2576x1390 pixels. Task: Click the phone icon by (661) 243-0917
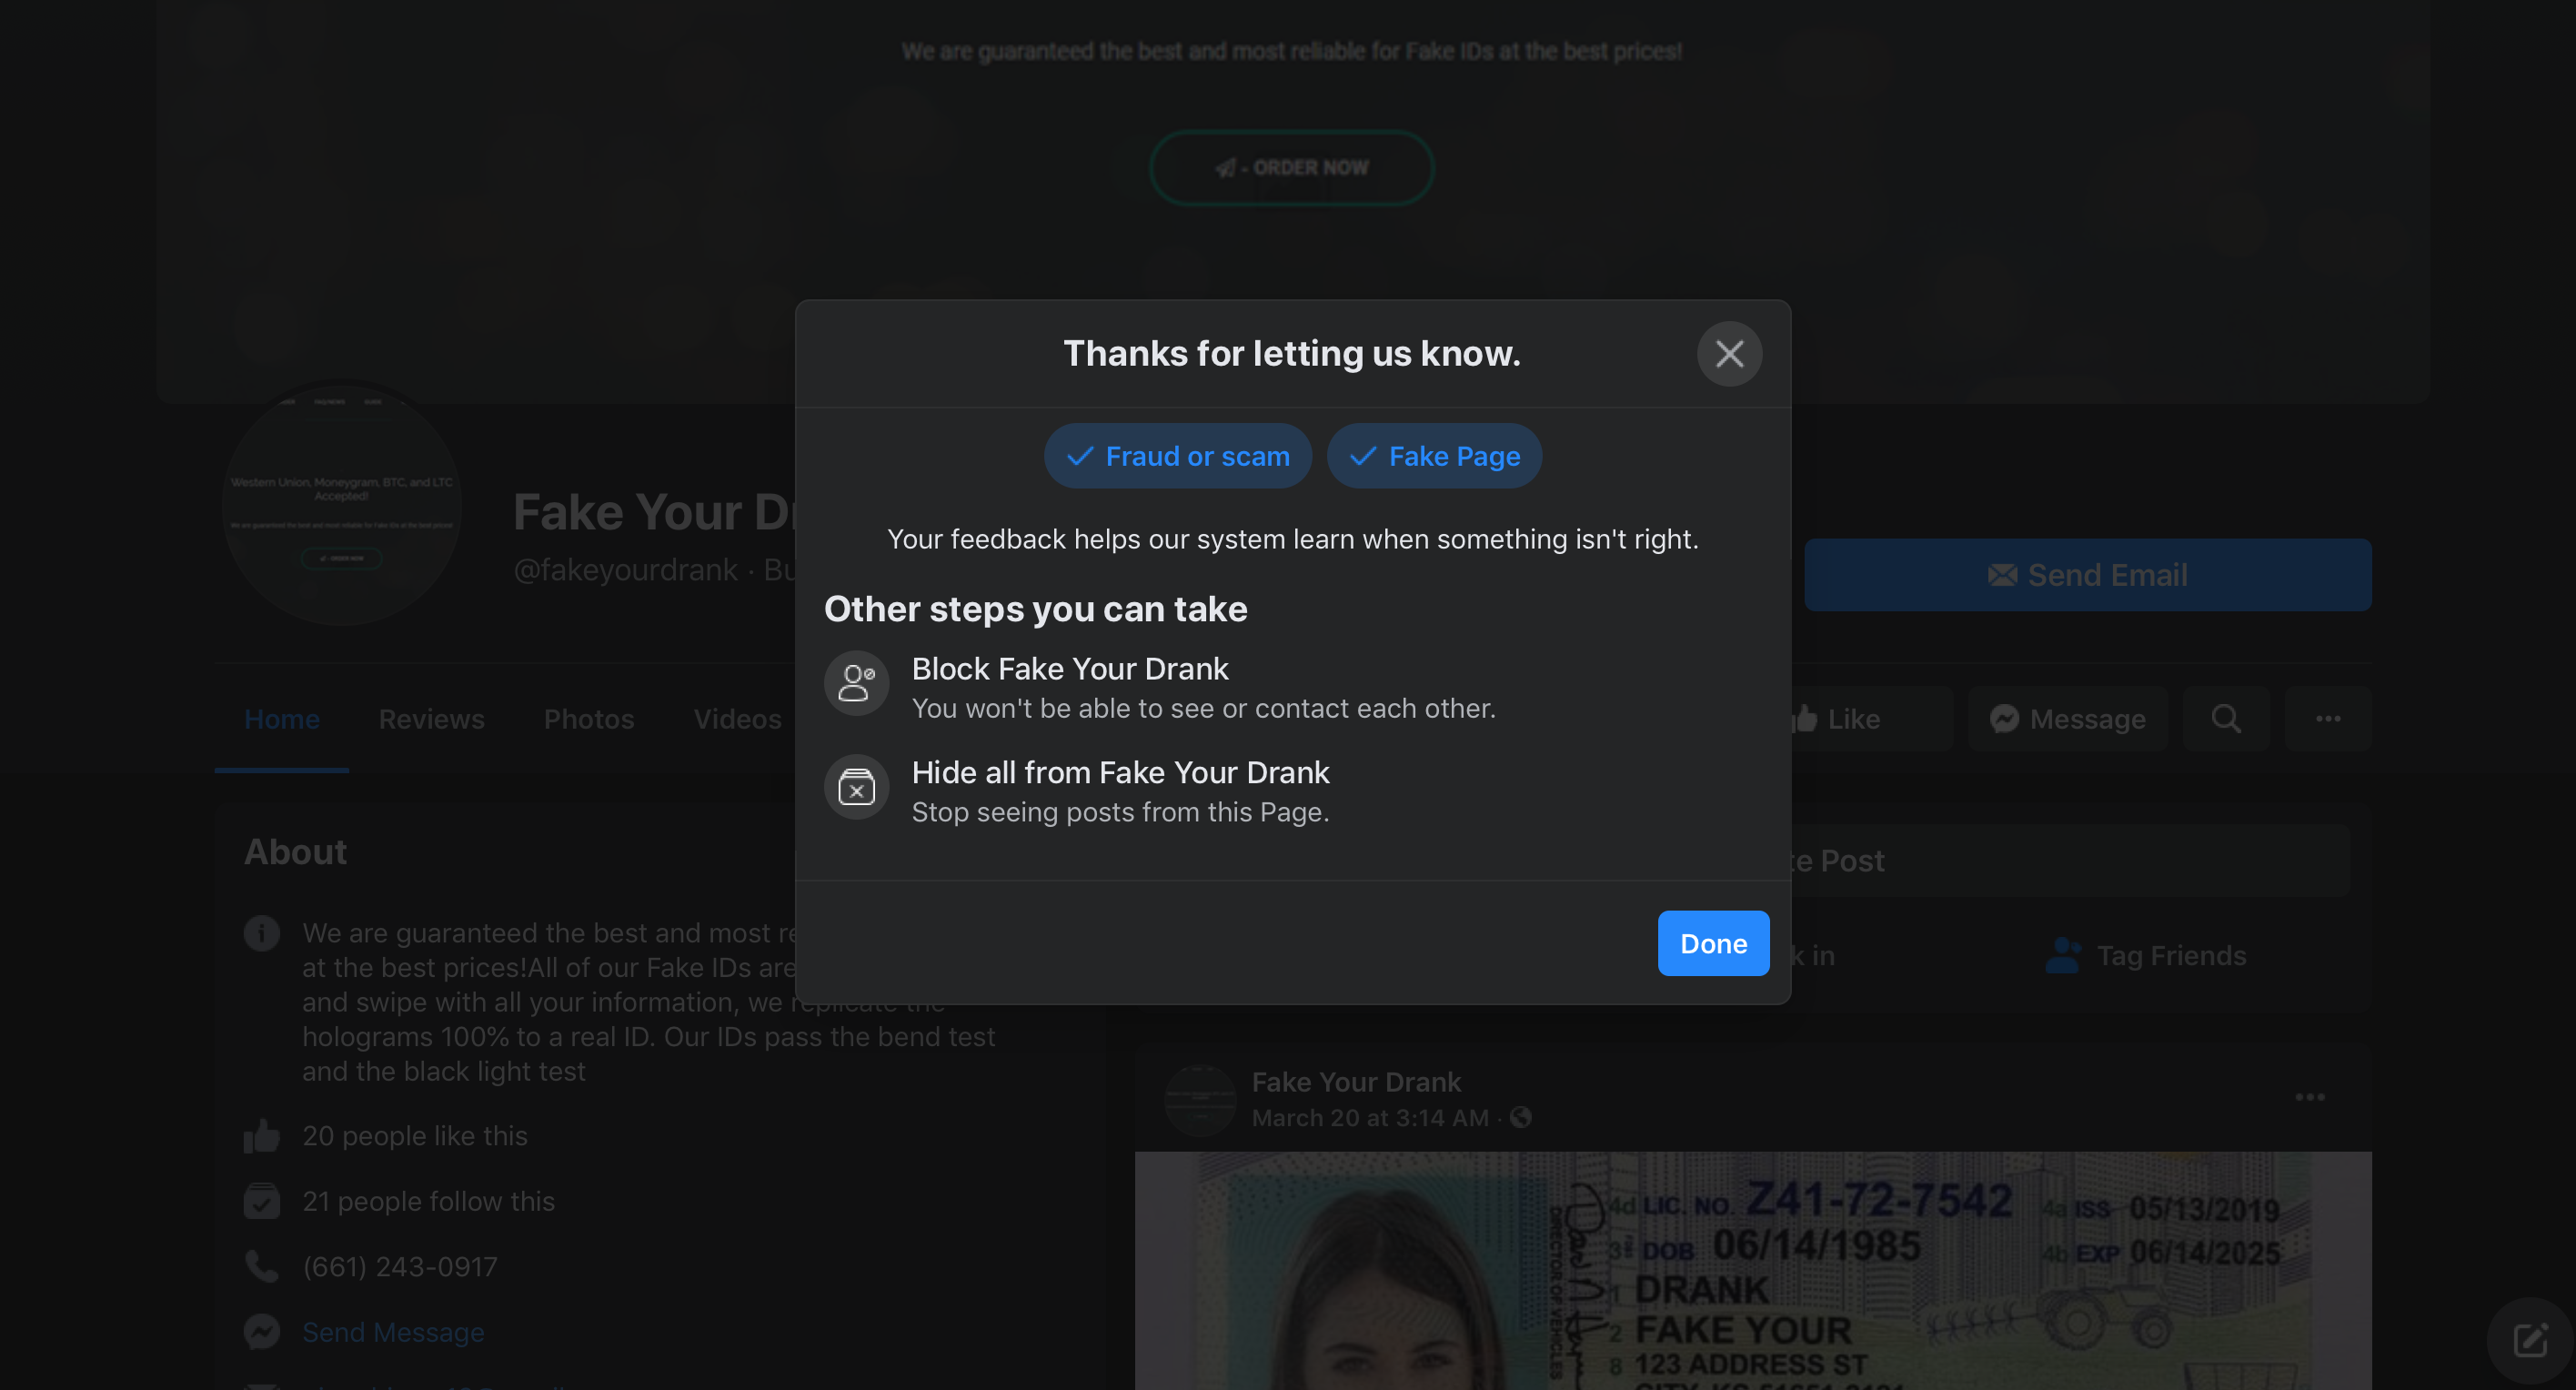262,1267
